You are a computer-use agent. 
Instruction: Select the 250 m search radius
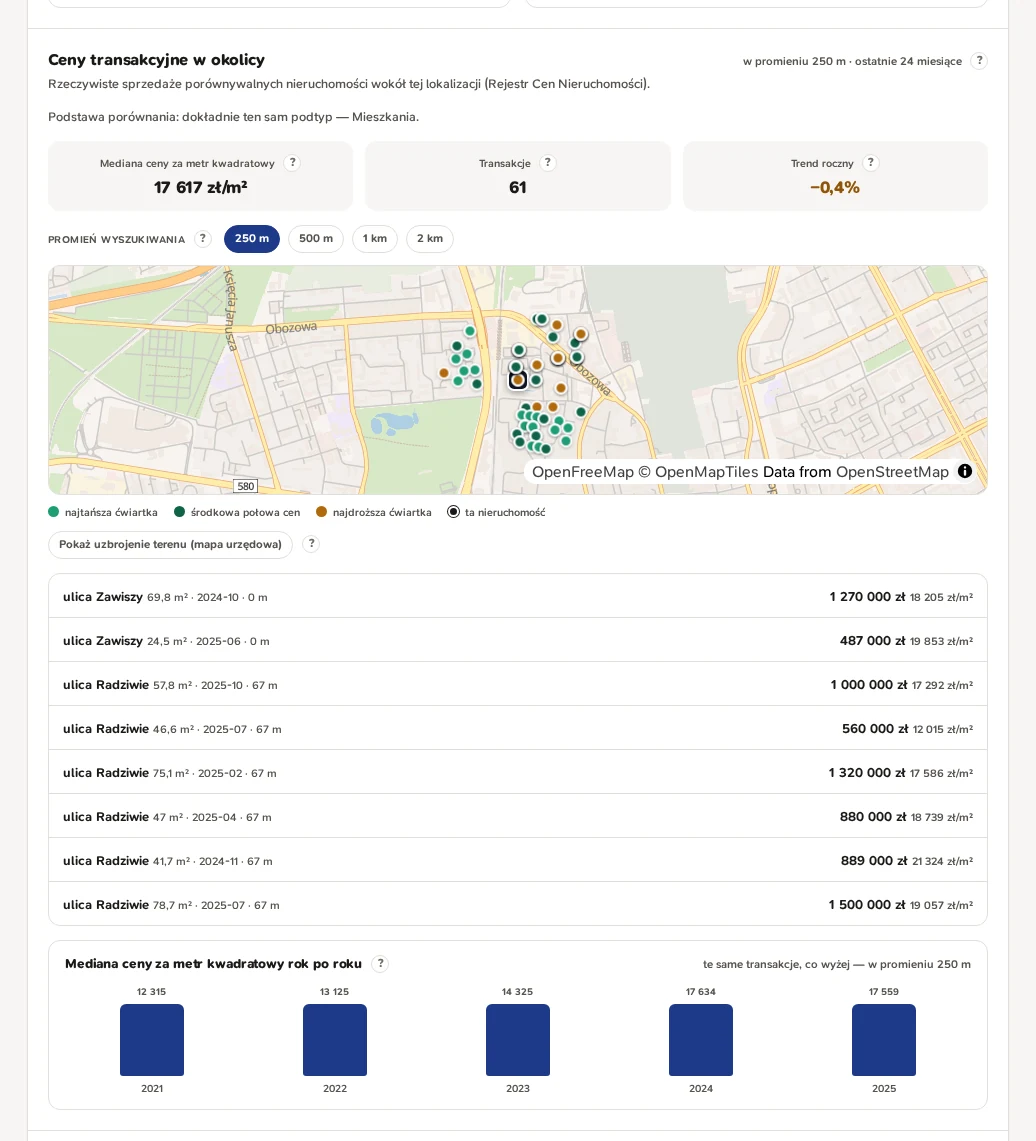tap(252, 239)
